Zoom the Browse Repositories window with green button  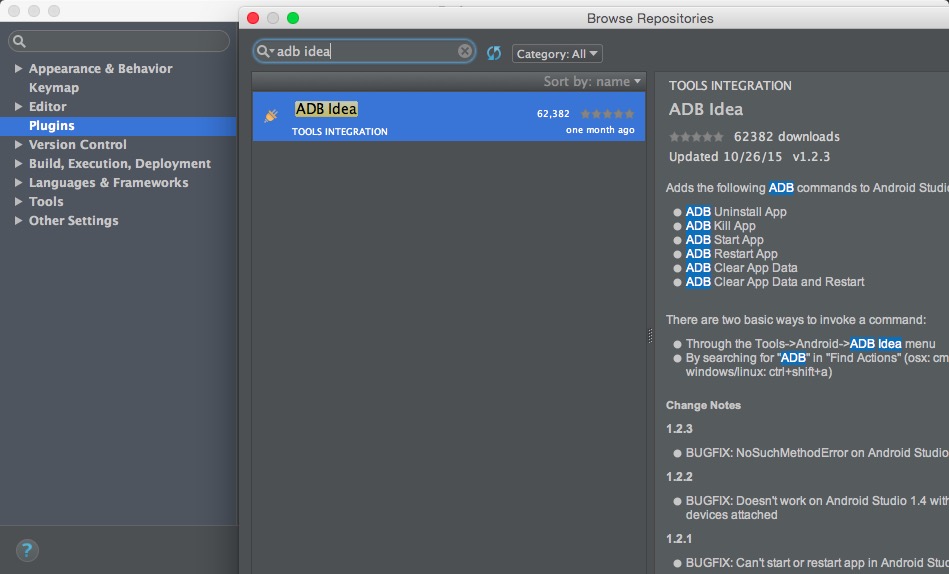(x=293, y=18)
